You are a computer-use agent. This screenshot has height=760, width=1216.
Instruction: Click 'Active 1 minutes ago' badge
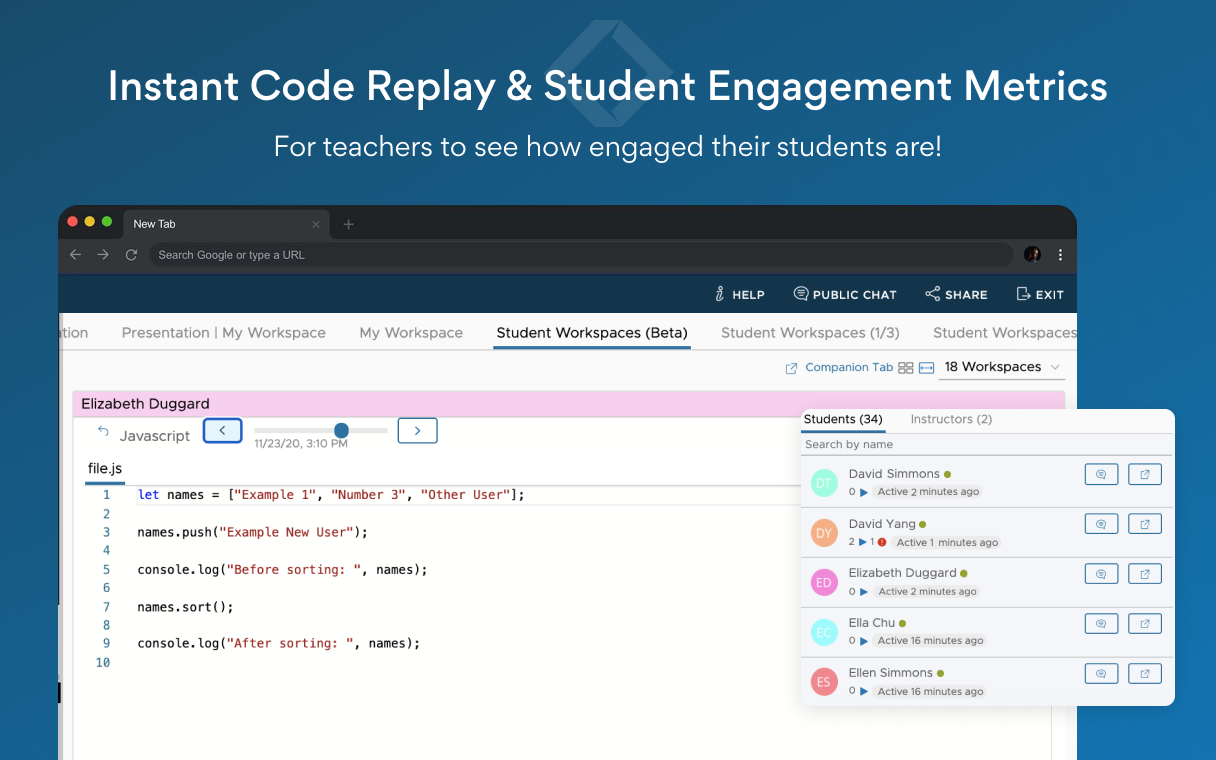[x=946, y=542]
